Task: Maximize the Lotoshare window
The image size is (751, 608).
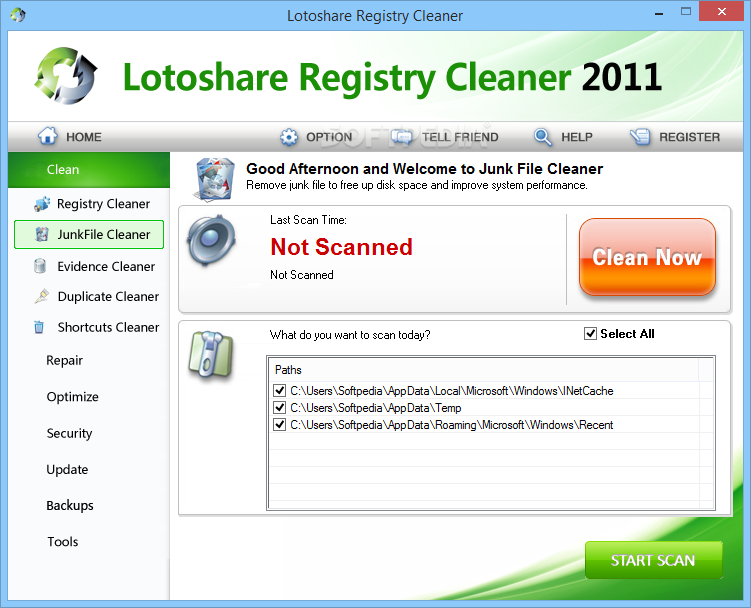Action: coord(686,12)
